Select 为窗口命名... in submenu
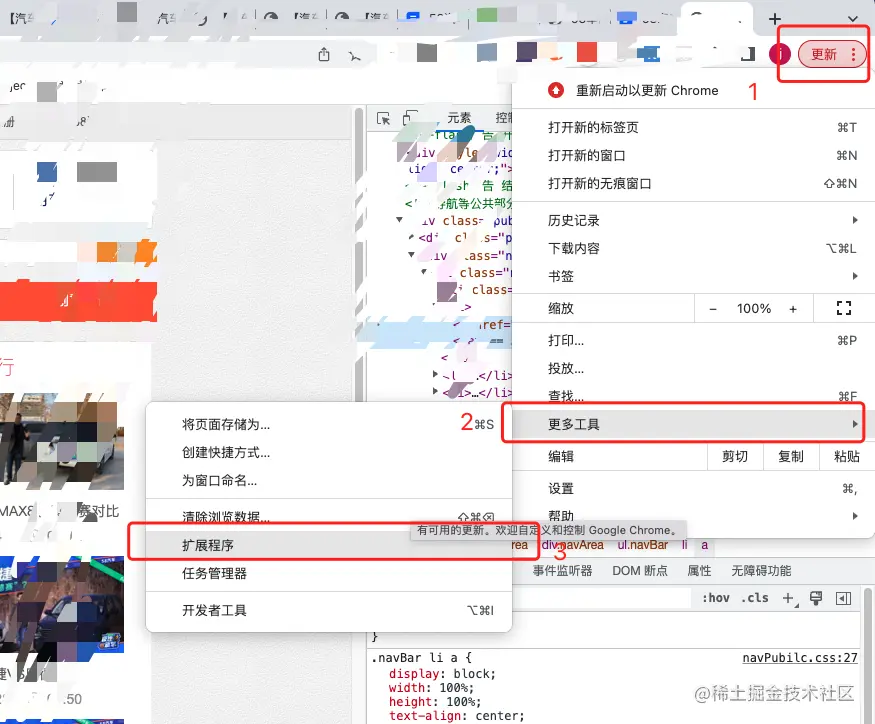 point(329,480)
